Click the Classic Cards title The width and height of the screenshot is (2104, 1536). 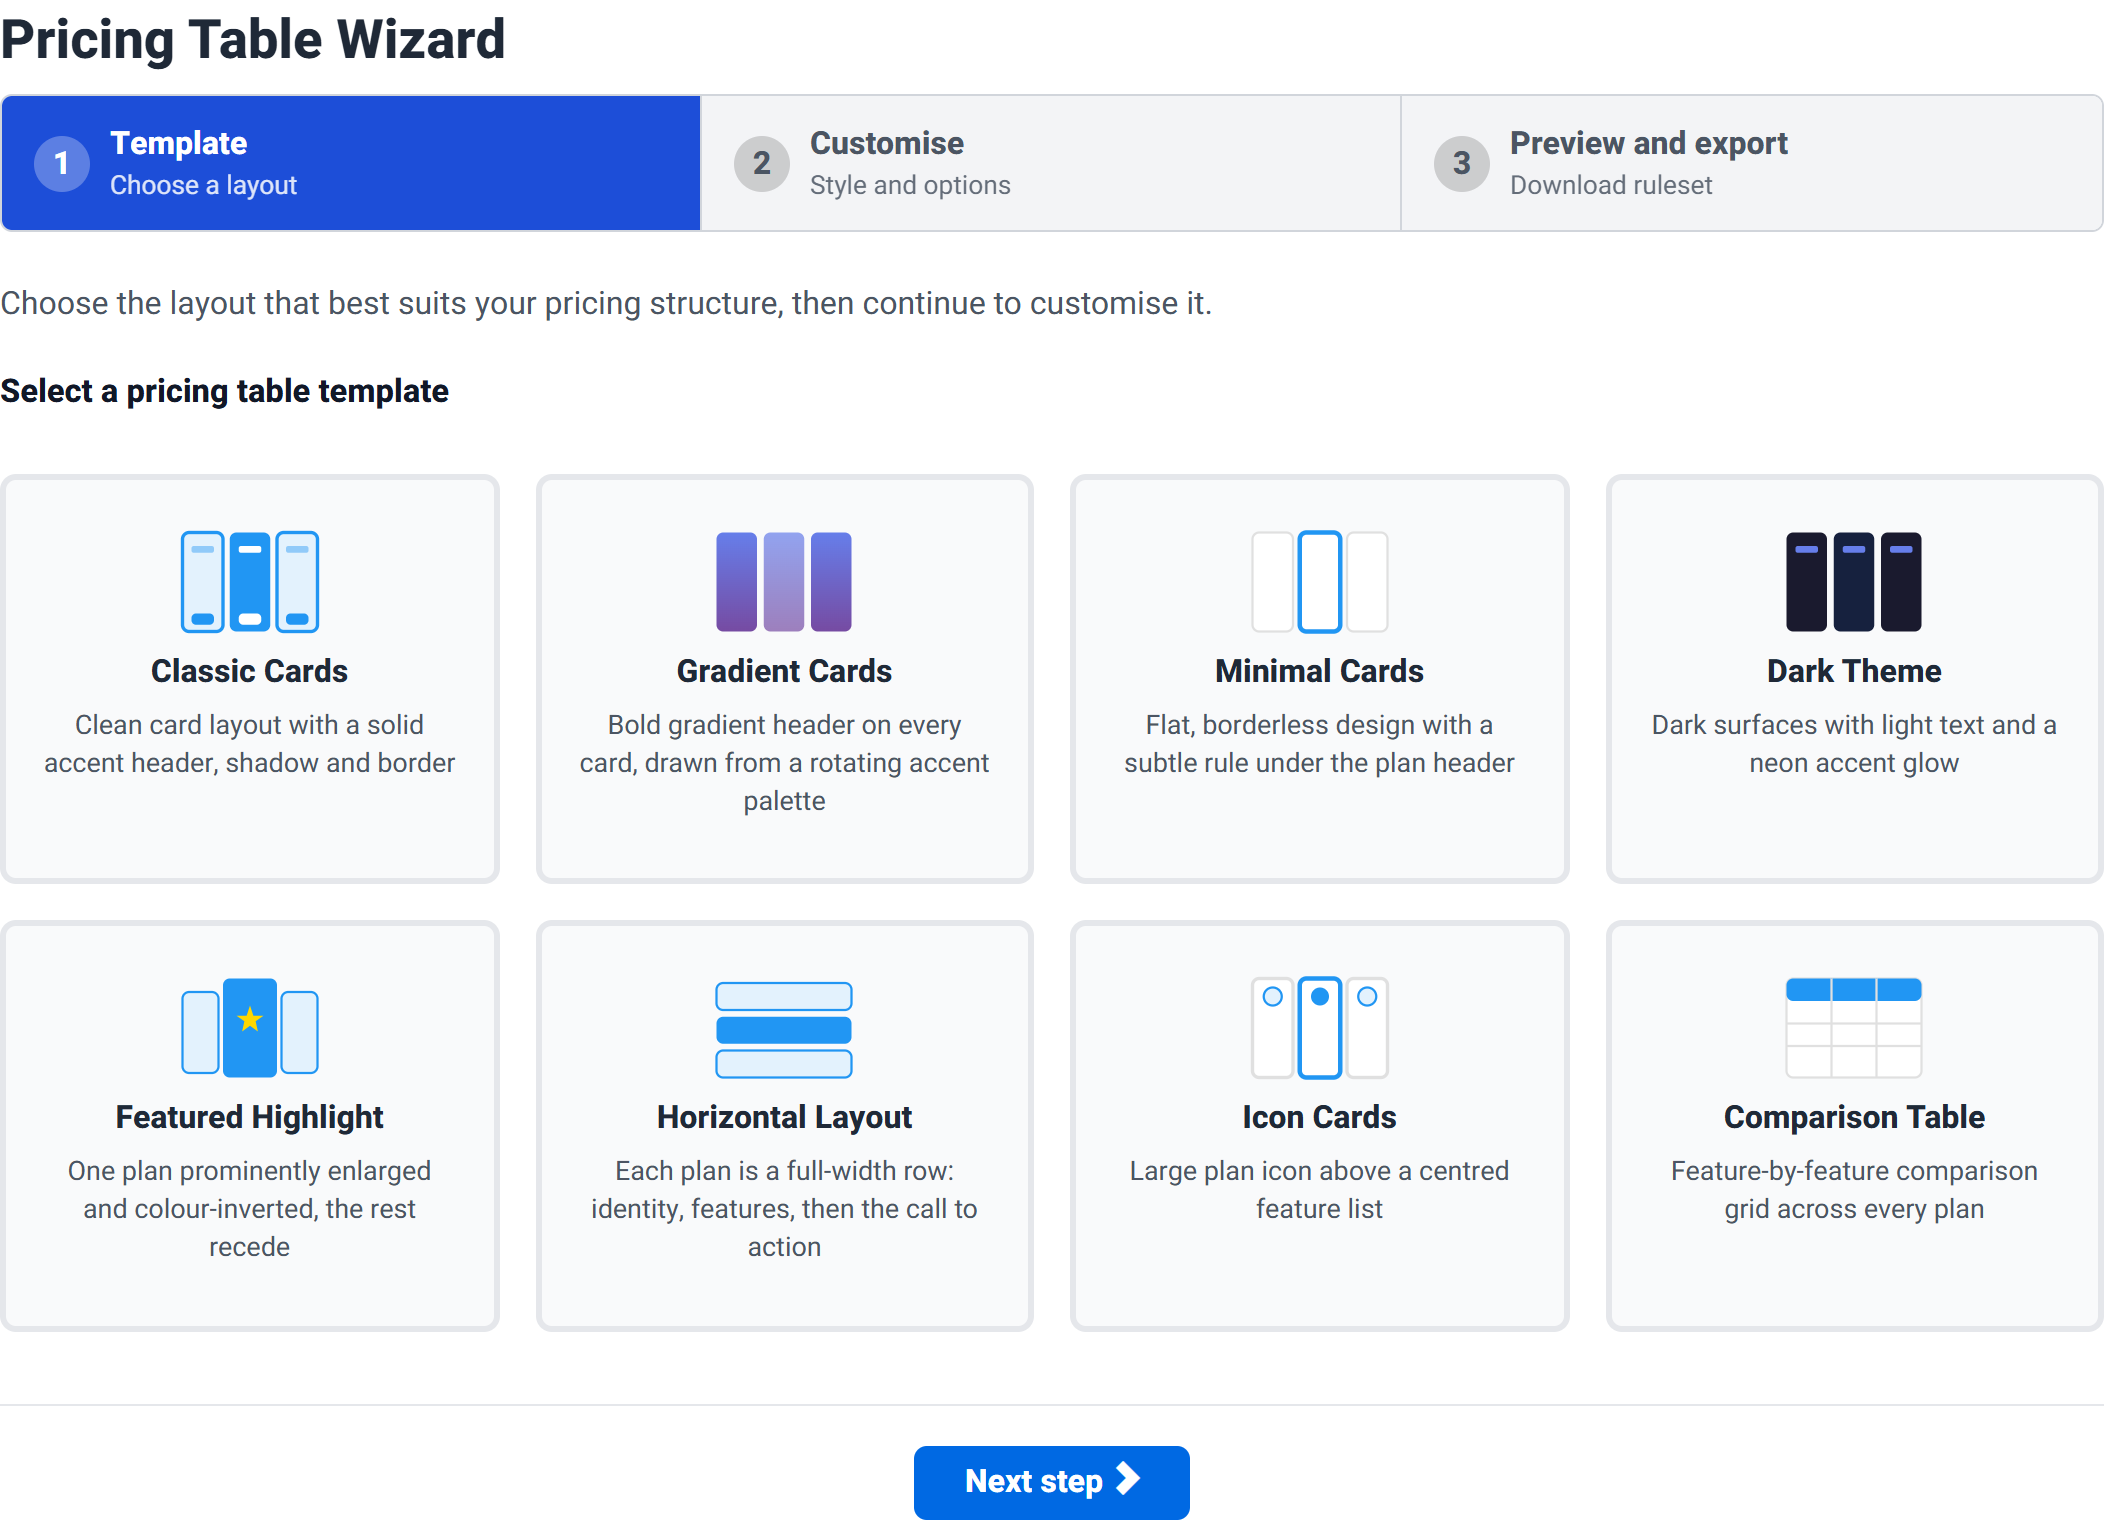point(250,671)
